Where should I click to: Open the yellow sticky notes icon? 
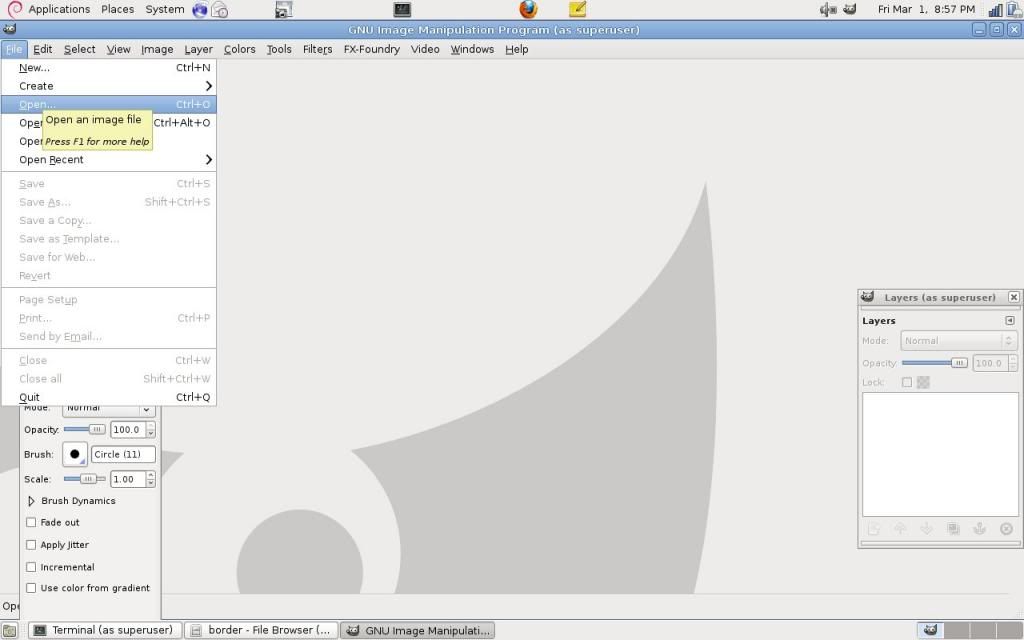click(x=577, y=9)
